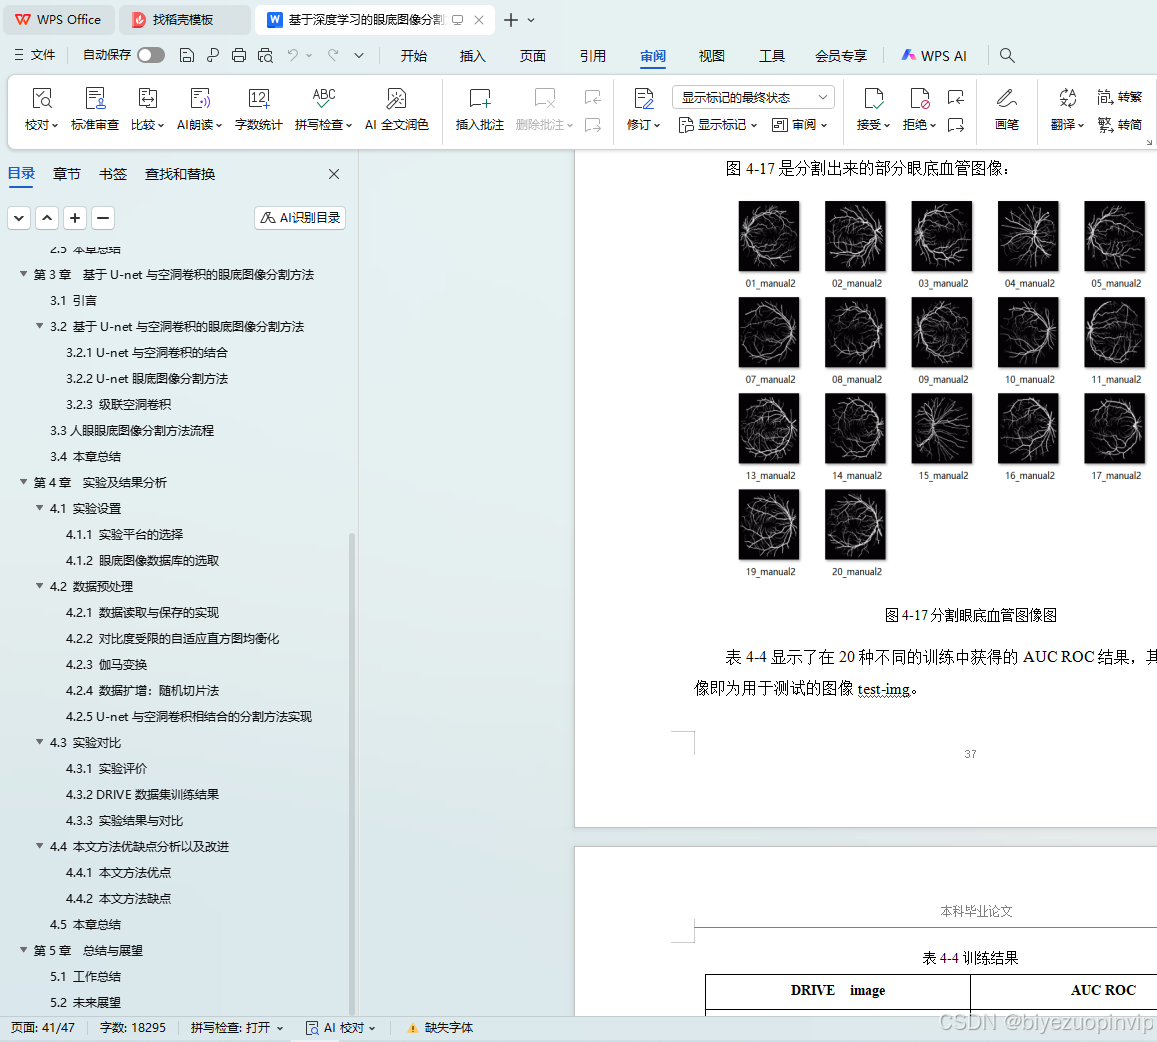Toggle the 自动保存 auto-save switch
This screenshot has width=1157, height=1042.
[x=151, y=55]
